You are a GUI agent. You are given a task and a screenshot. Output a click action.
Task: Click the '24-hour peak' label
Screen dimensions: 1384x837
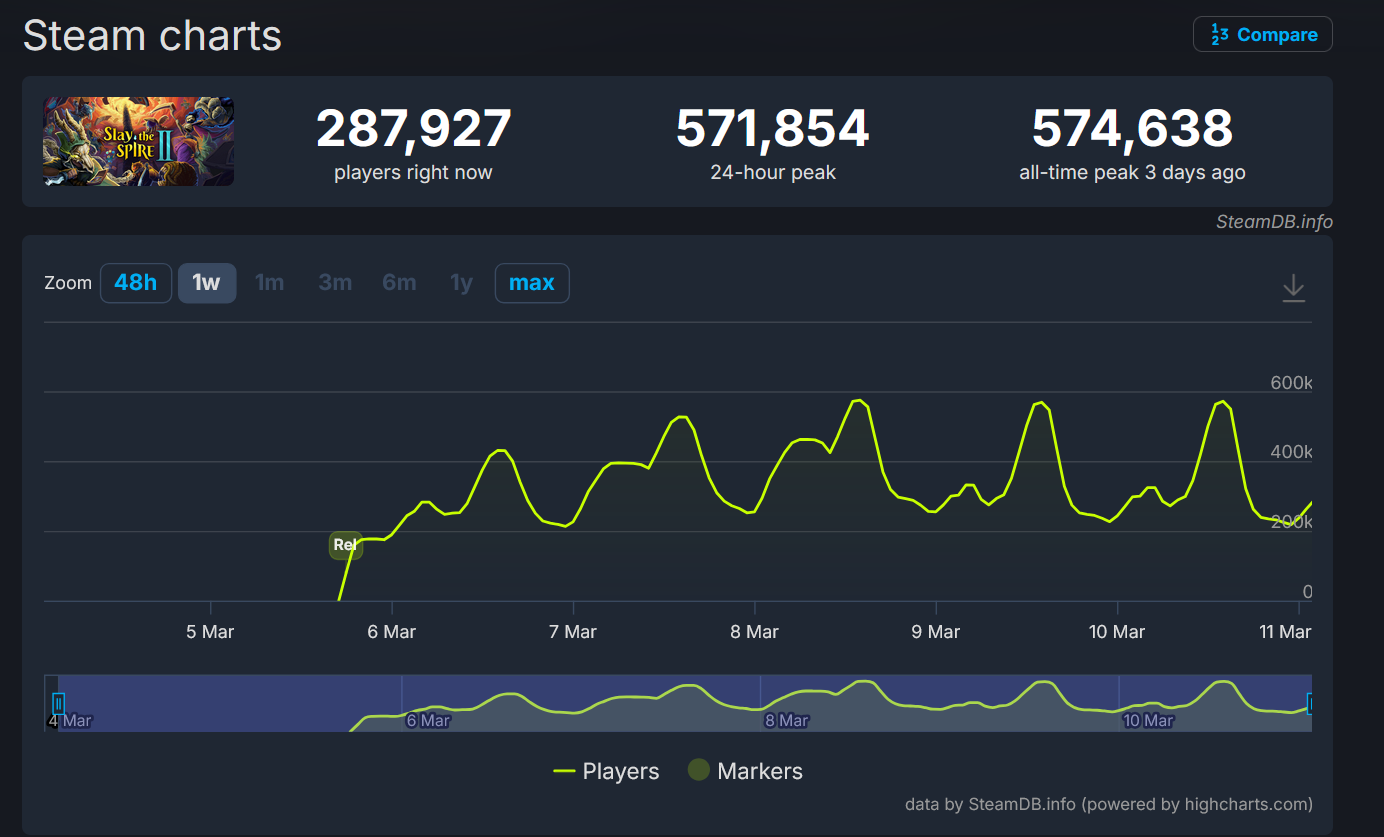773,172
